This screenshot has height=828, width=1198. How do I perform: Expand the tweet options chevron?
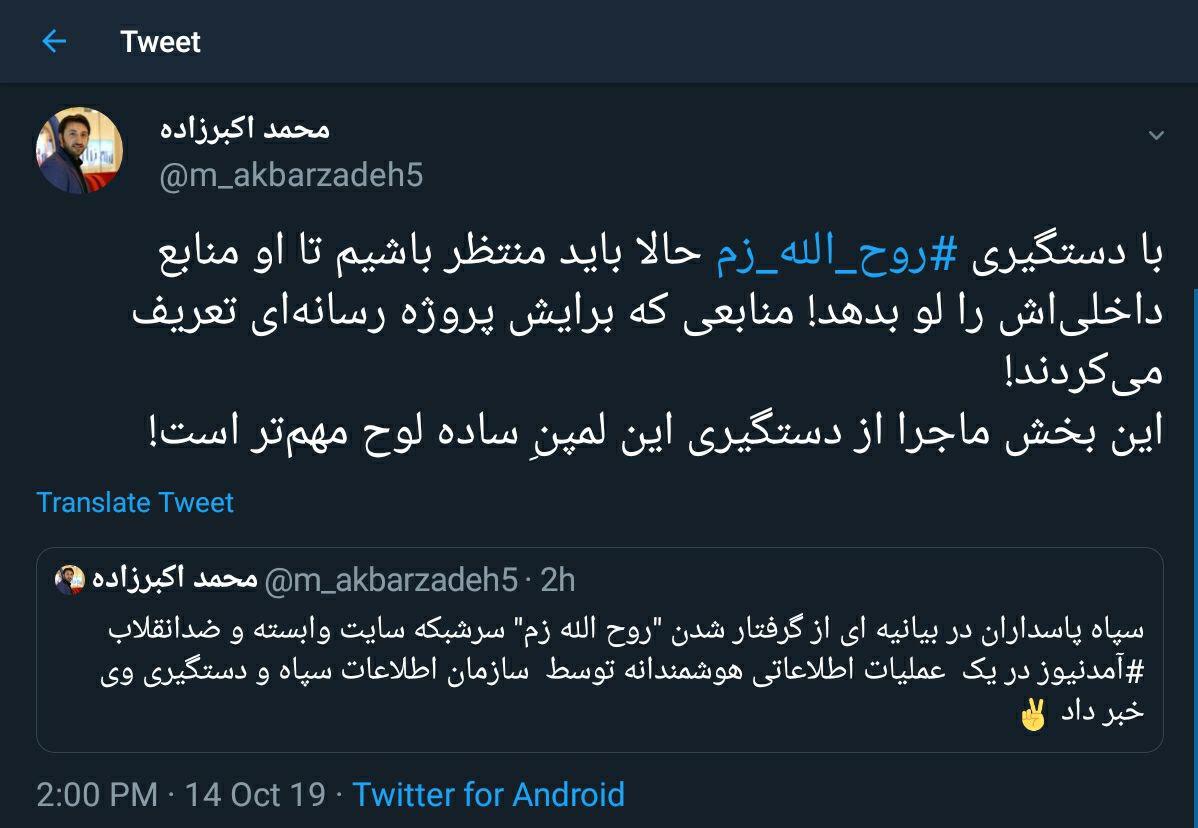click(1155, 135)
